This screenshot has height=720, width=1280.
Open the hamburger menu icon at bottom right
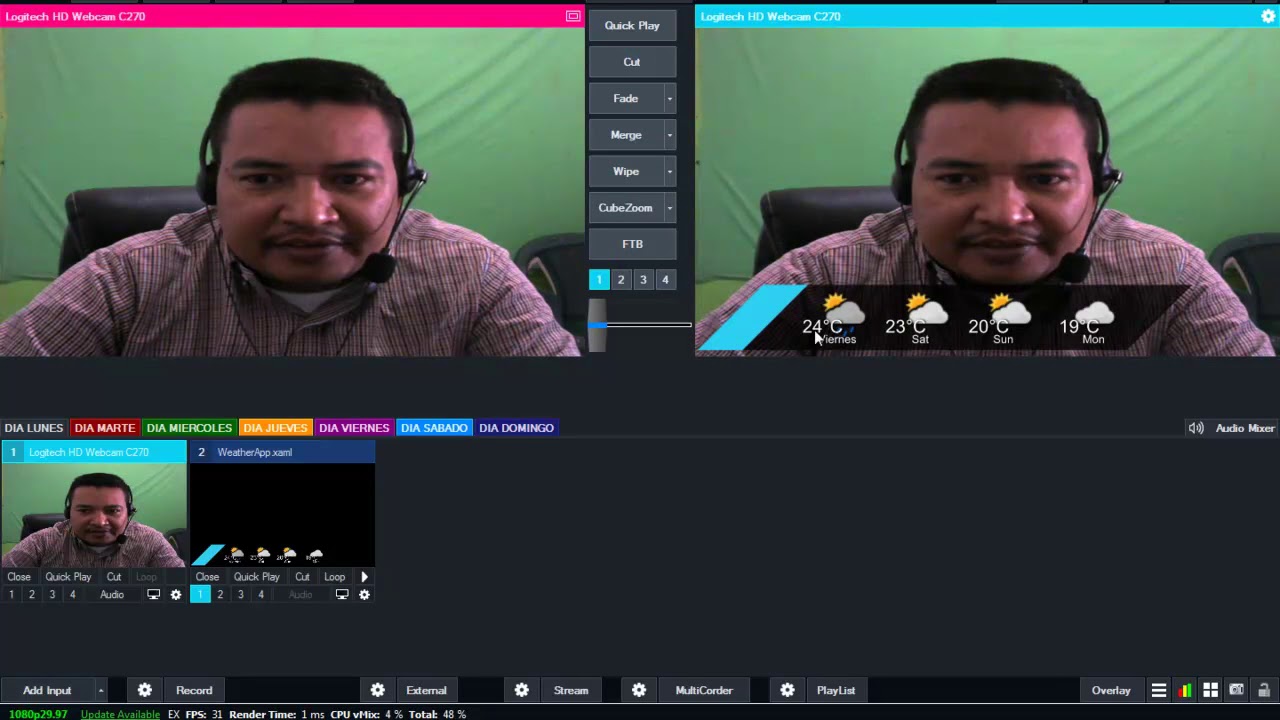coord(1159,690)
